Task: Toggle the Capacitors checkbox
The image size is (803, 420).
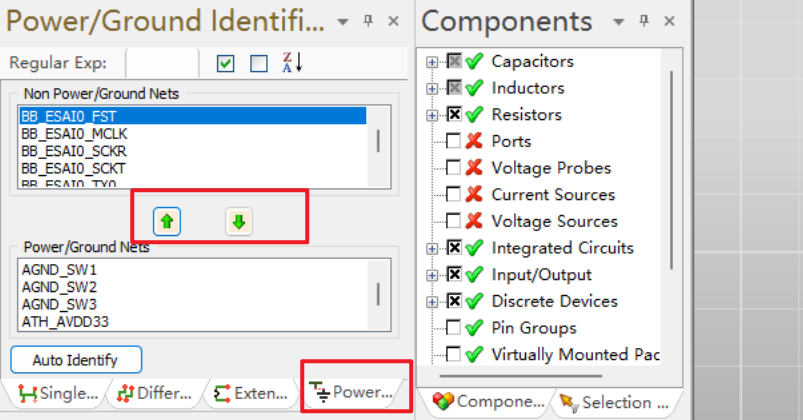Action: pos(454,61)
